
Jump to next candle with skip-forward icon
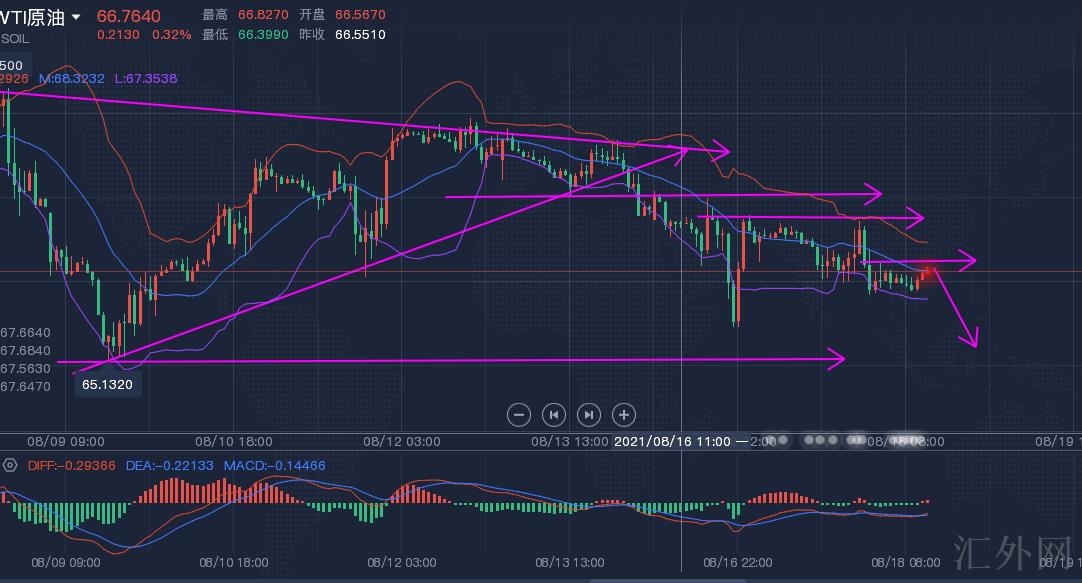tap(589, 414)
